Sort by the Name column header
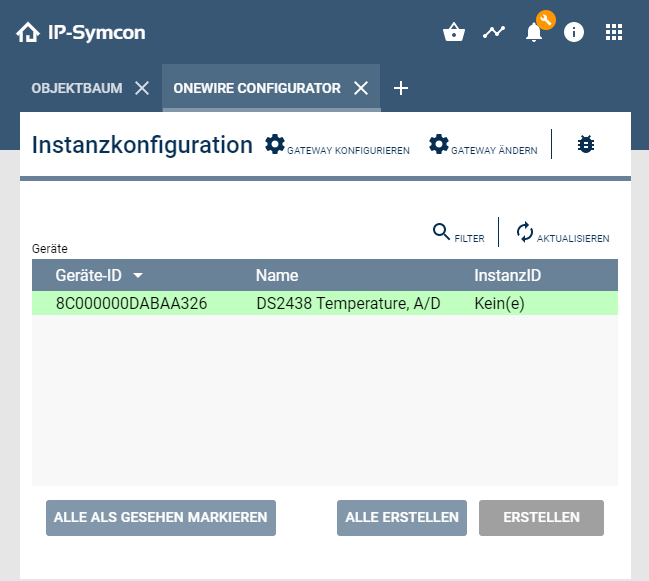 tap(277, 276)
